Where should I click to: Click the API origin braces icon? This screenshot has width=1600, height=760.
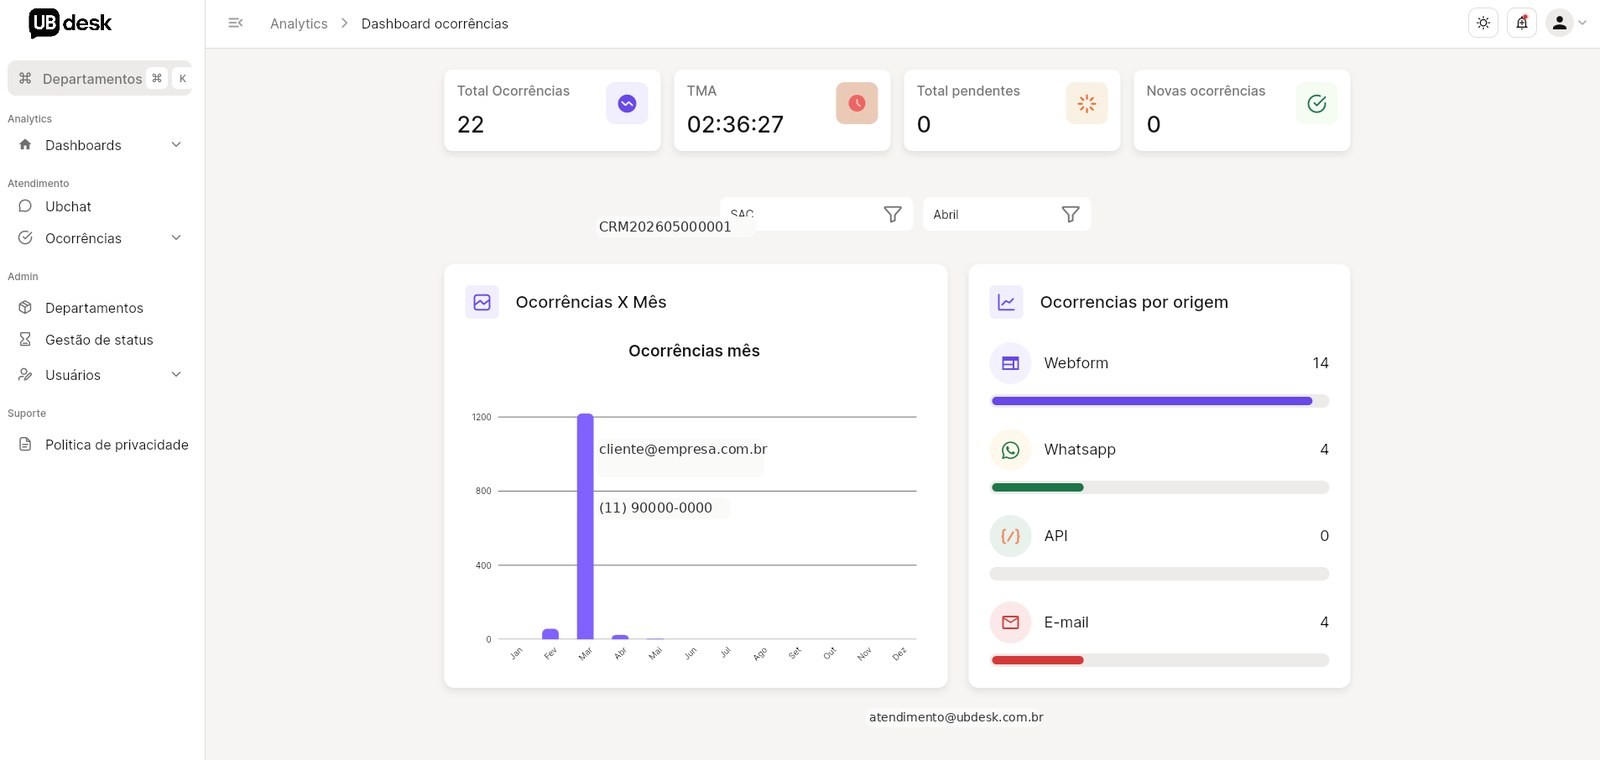click(1010, 536)
